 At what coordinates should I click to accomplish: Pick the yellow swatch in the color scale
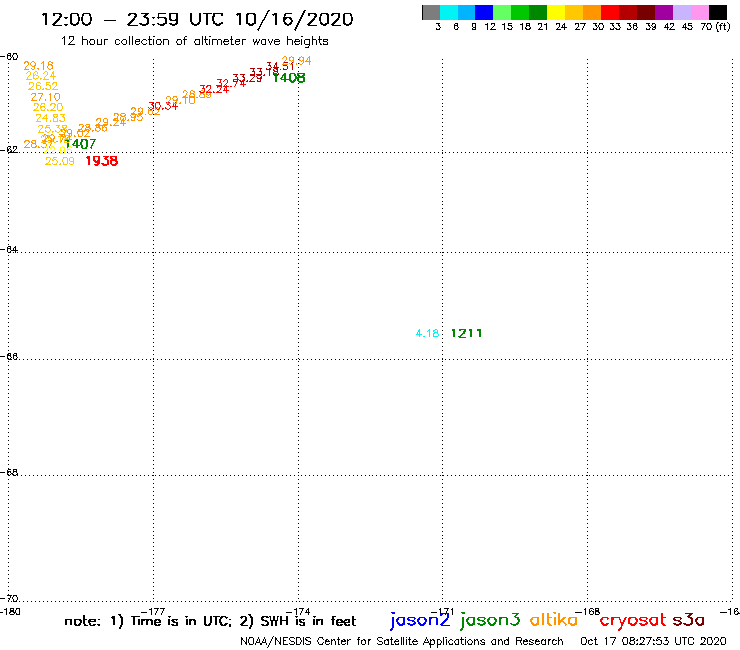(x=556, y=12)
